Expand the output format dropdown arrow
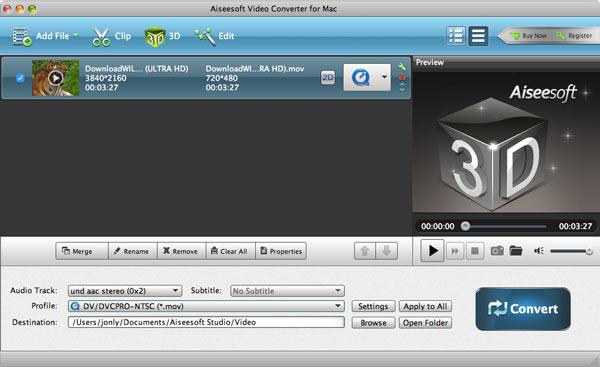This screenshot has height=367, width=600. 384,77
